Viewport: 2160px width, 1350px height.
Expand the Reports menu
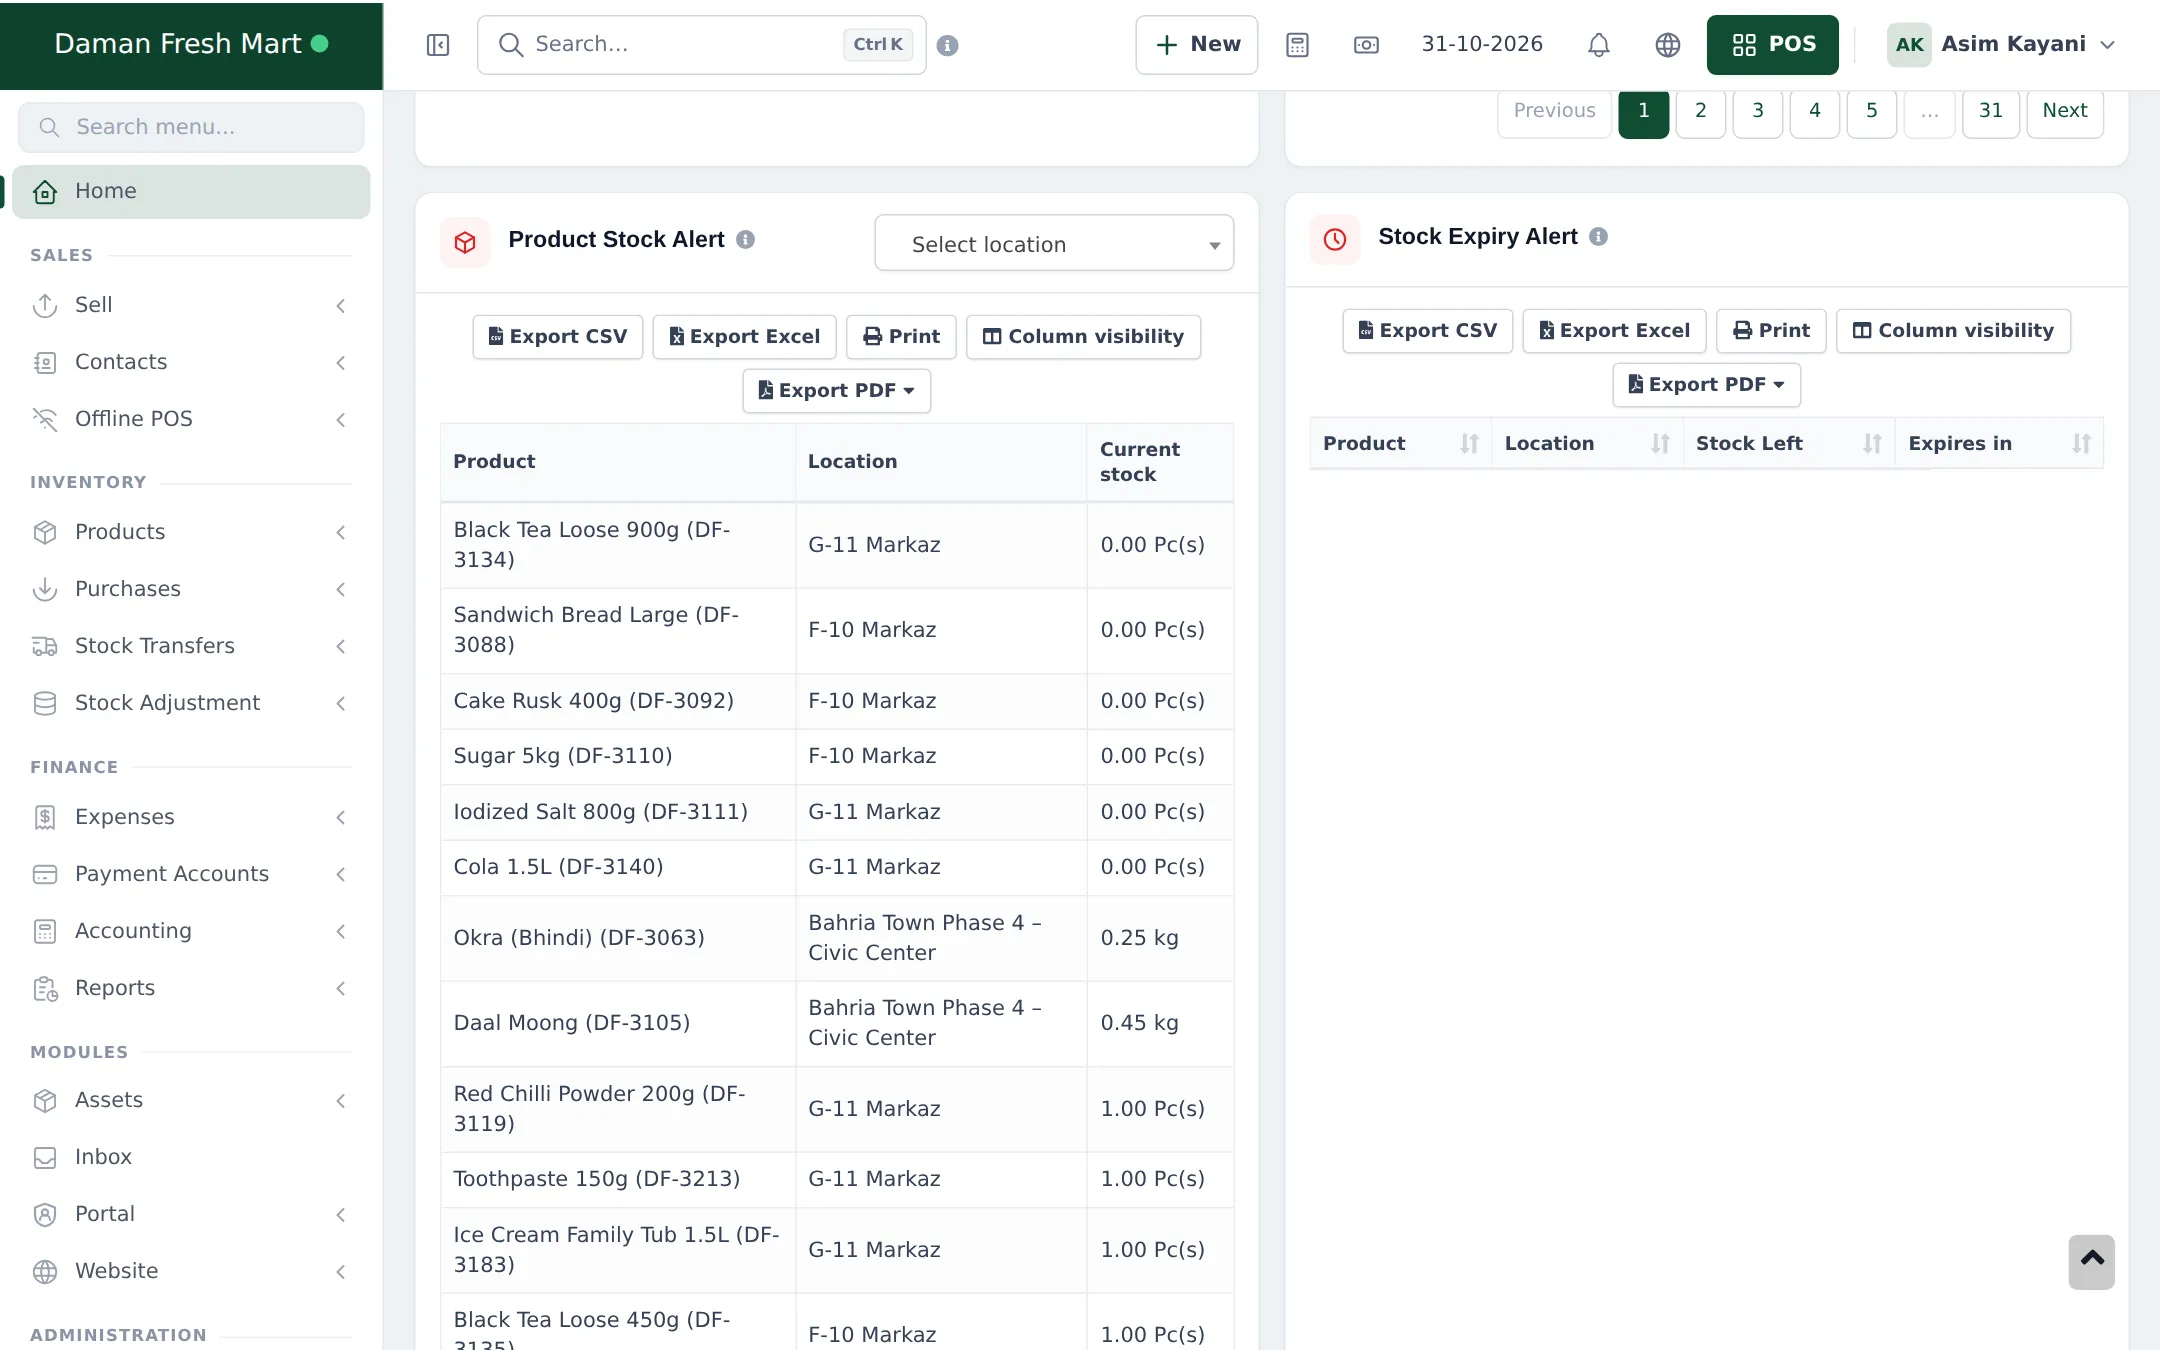(x=191, y=988)
